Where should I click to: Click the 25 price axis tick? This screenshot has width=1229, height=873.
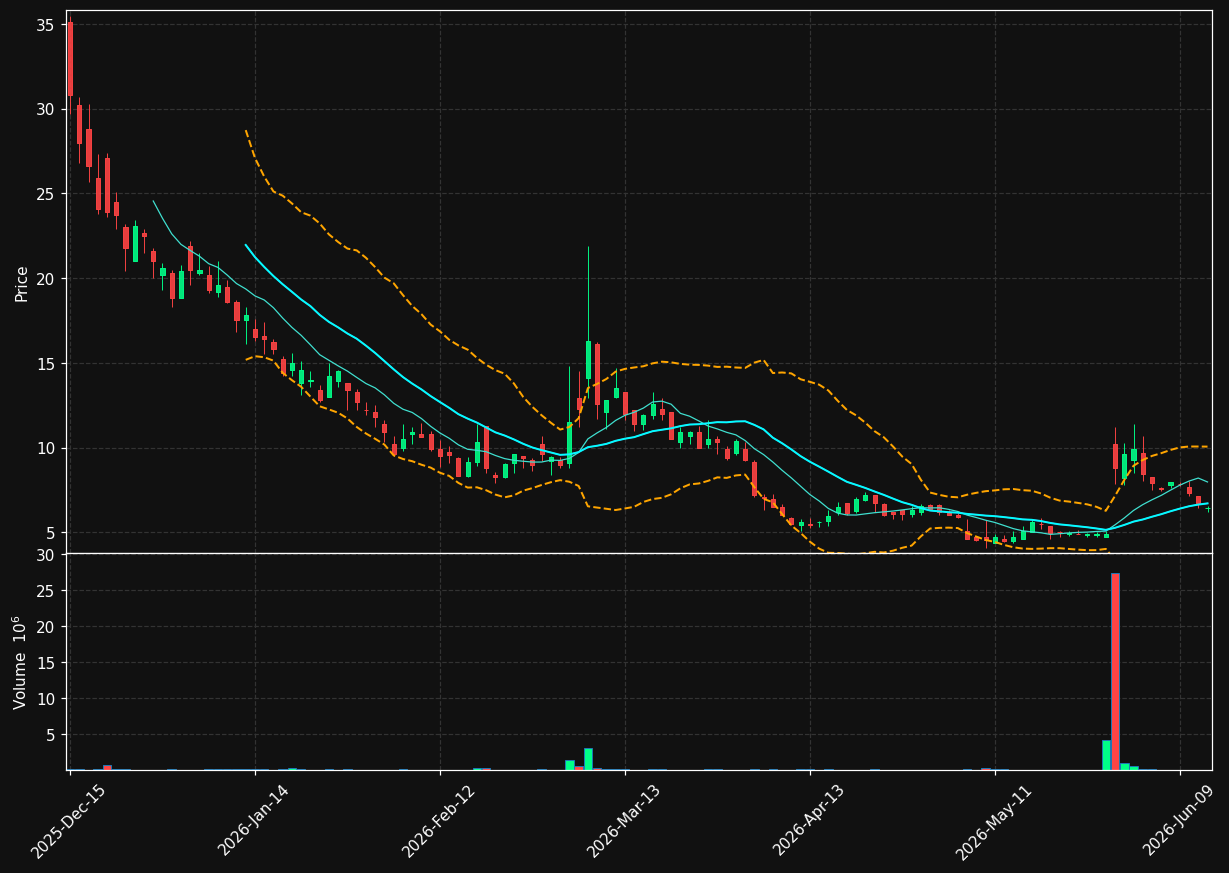pos(45,194)
